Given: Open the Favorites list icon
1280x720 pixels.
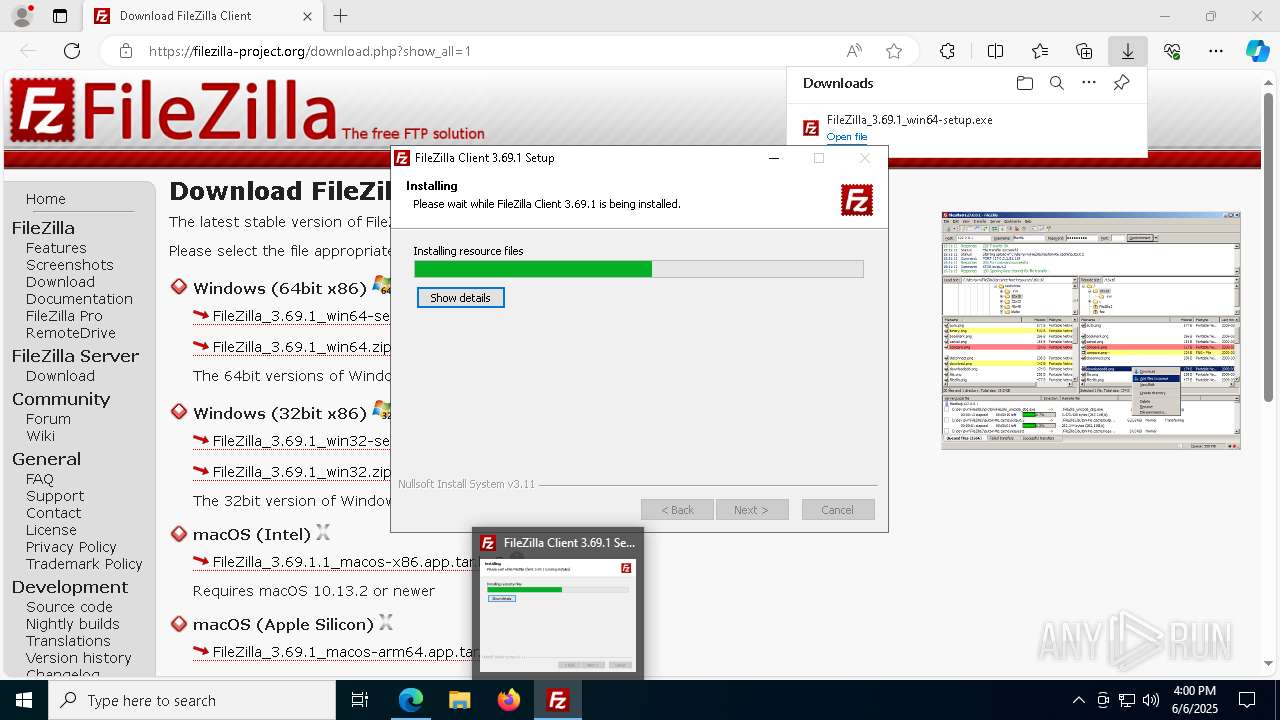Looking at the screenshot, I should [x=1040, y=51].
